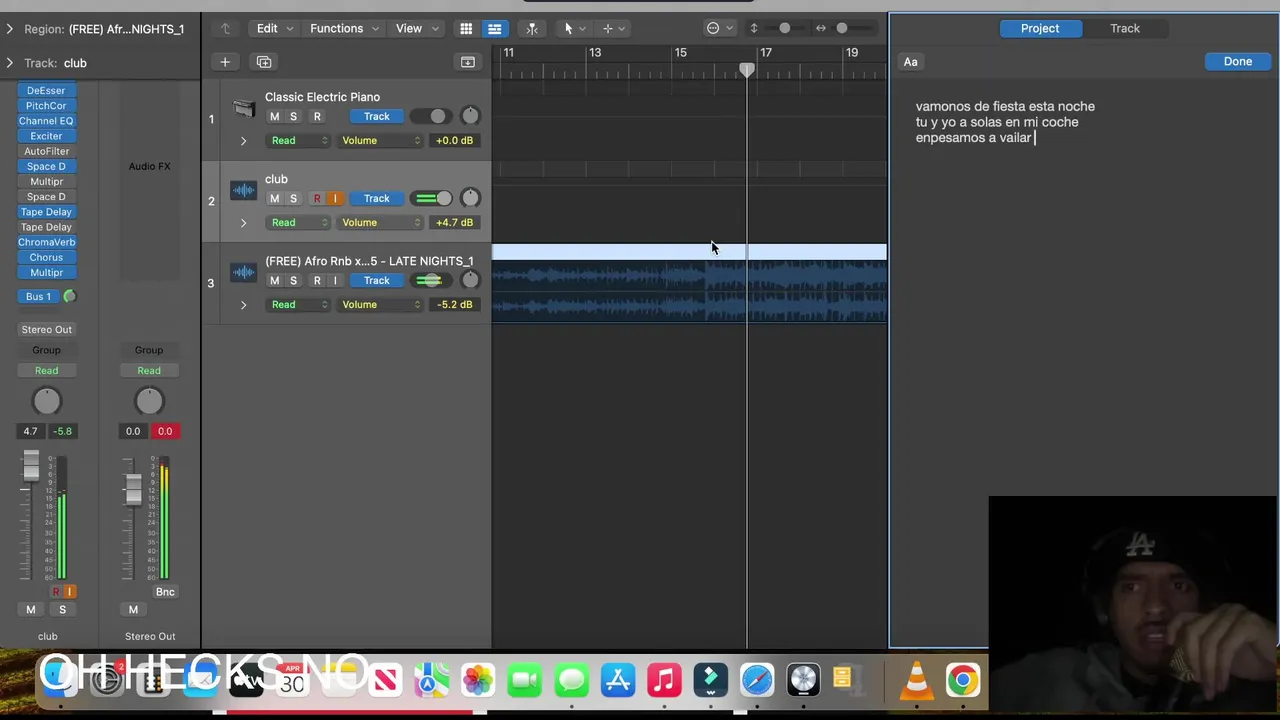Open Logic Pro icon in the dock
This screenshot has height=720, width=1280.
pos(803,681)
